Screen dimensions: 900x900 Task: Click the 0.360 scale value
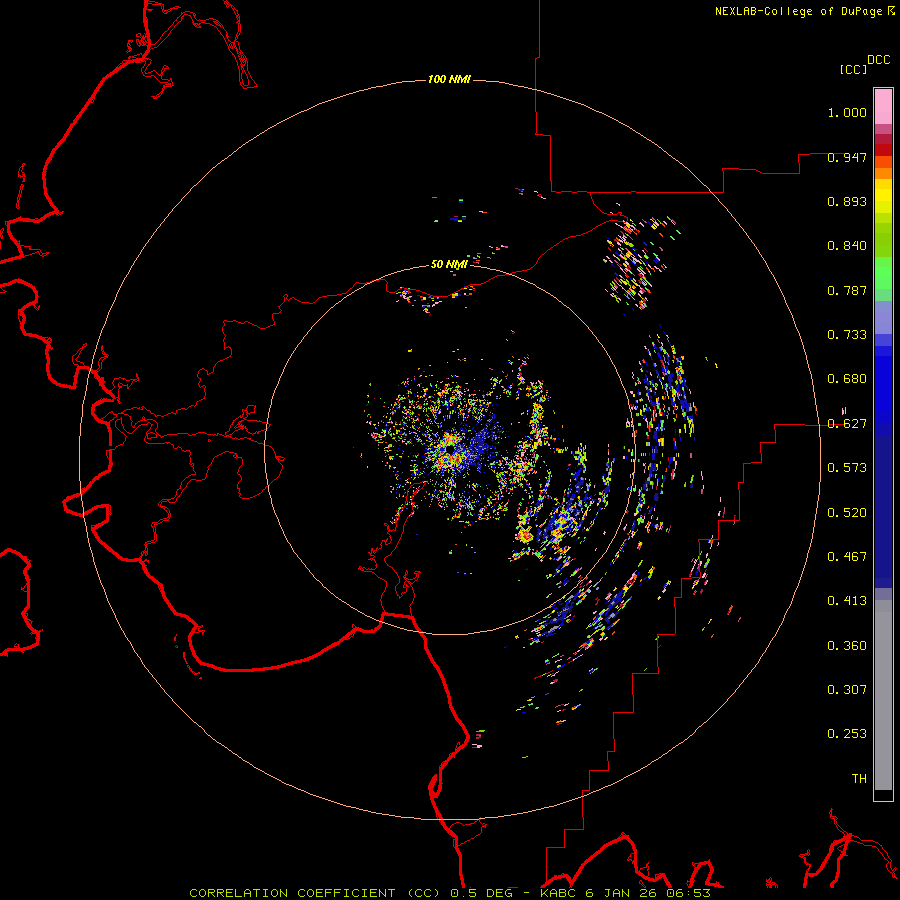[847, 646]
